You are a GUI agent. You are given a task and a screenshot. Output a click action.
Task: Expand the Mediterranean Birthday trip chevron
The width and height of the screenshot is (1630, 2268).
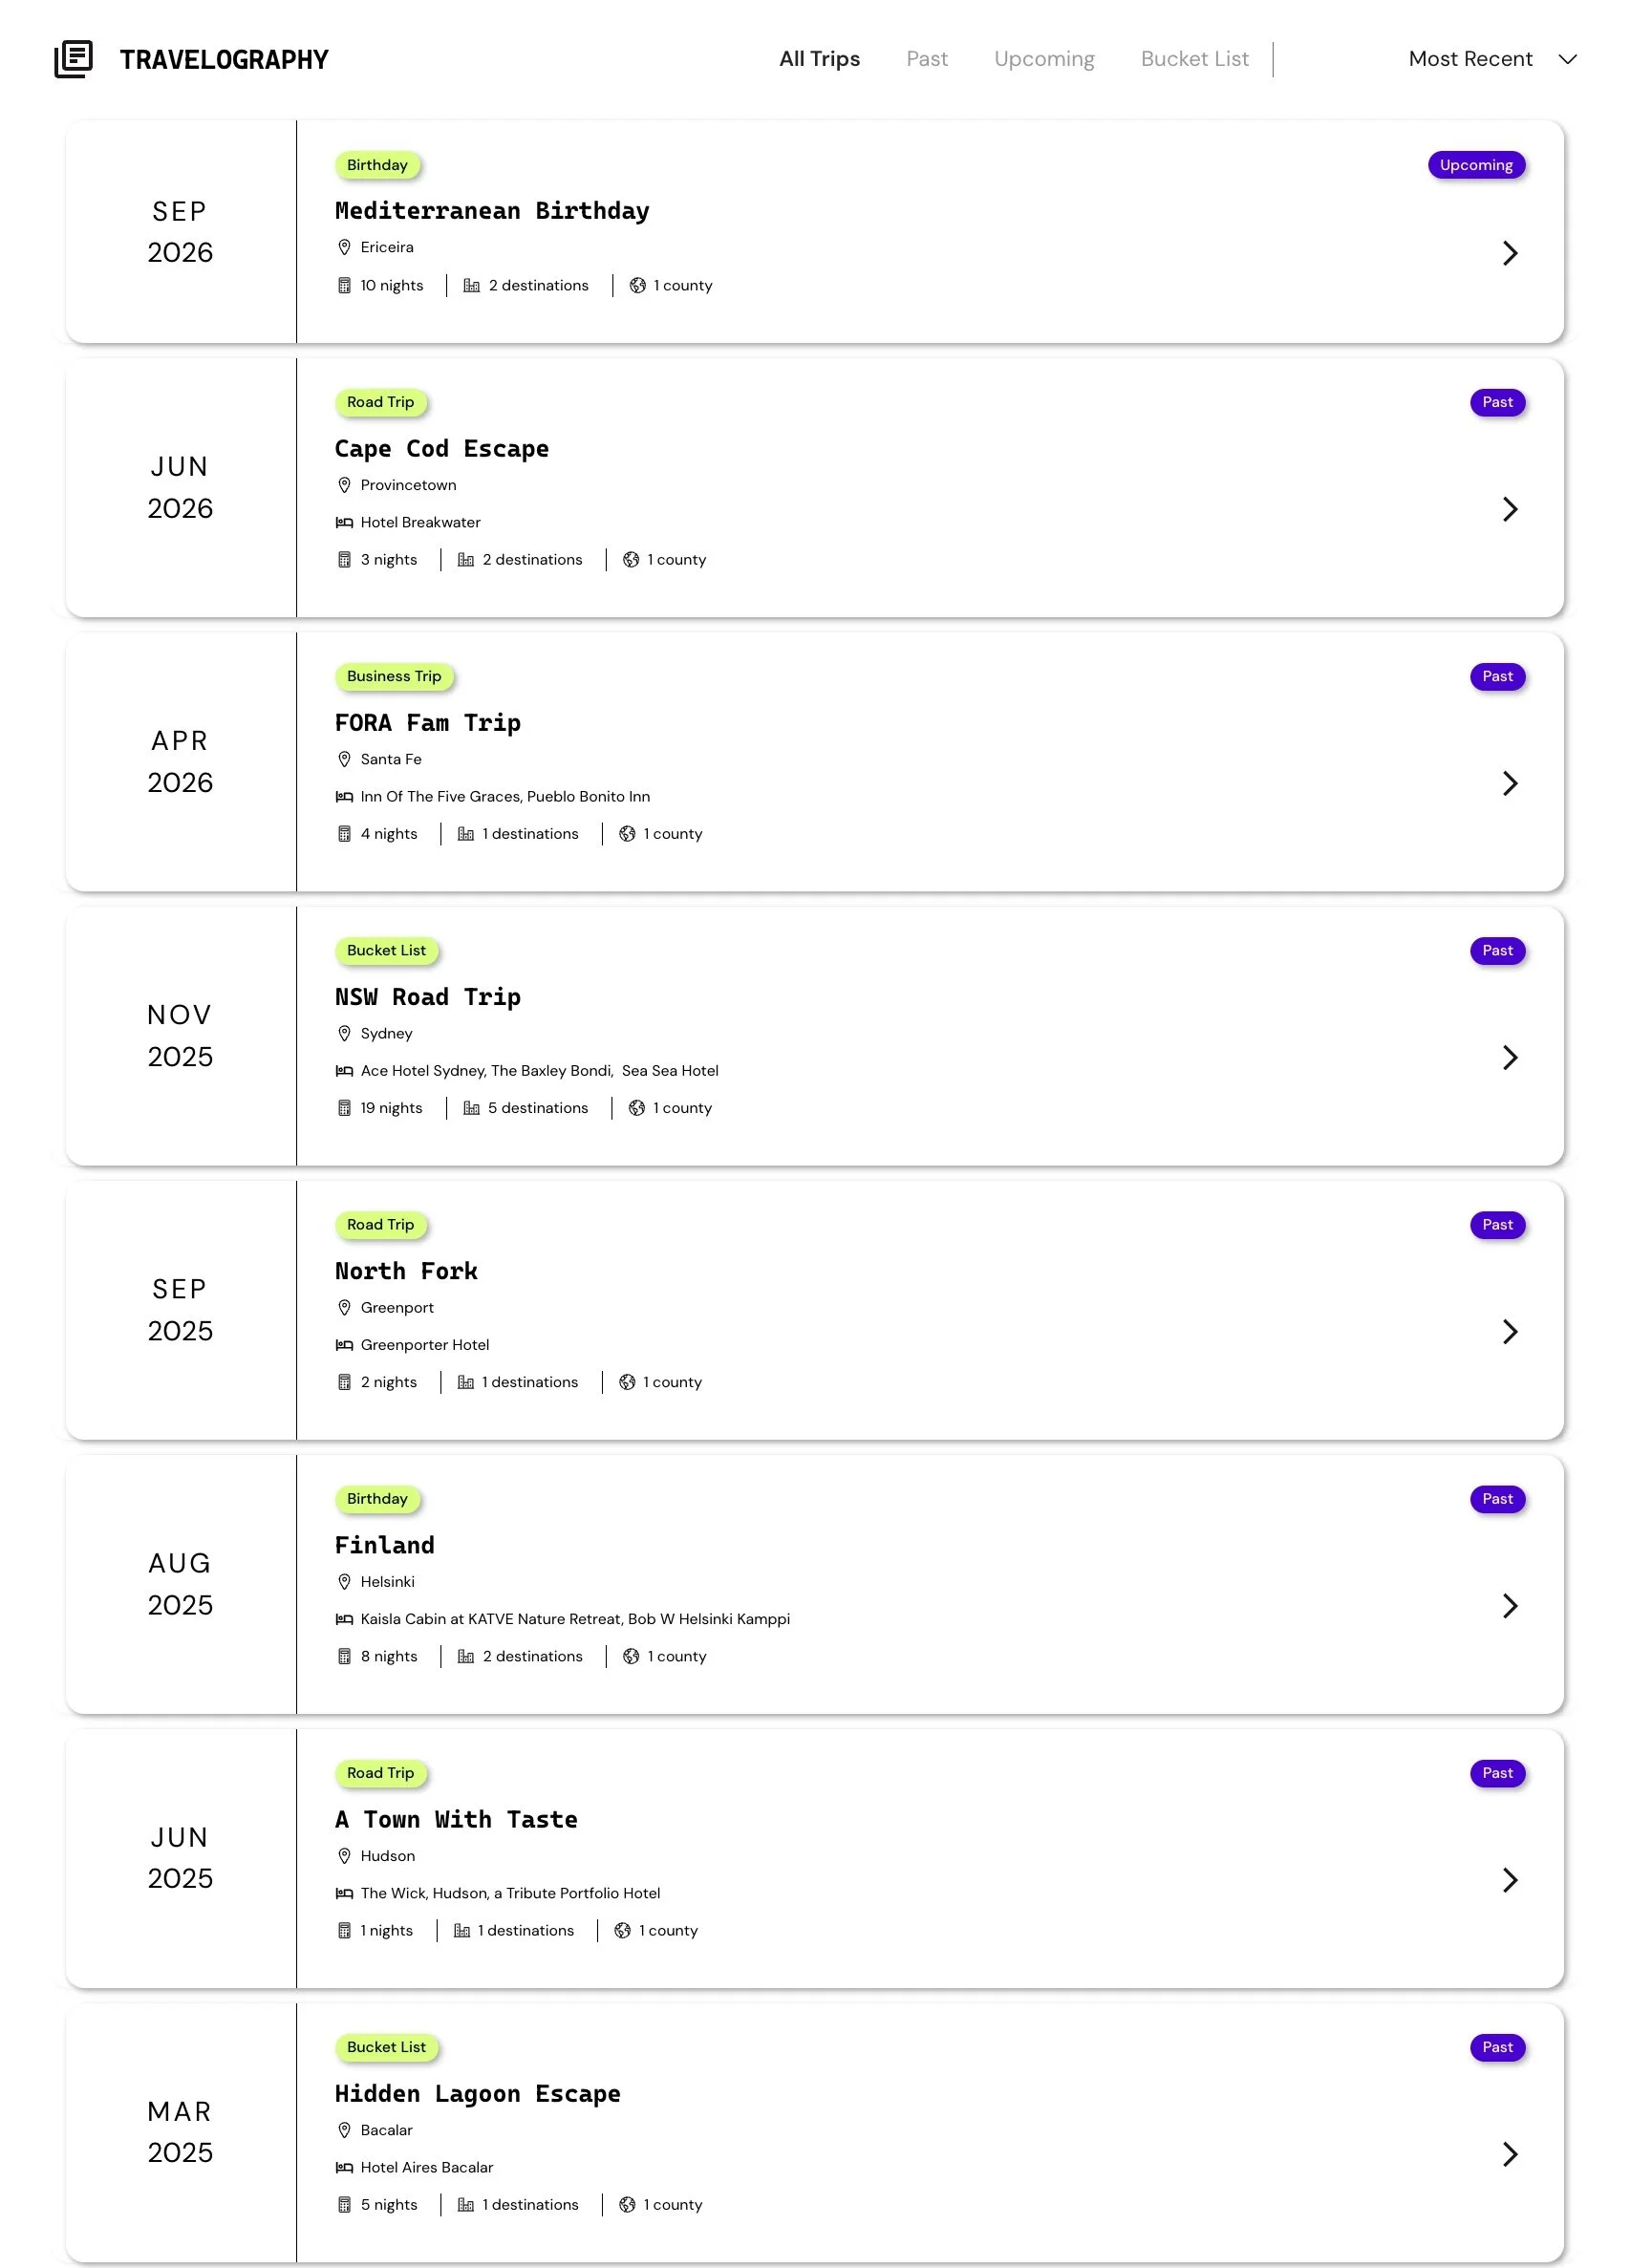(x=1510, y=253)
